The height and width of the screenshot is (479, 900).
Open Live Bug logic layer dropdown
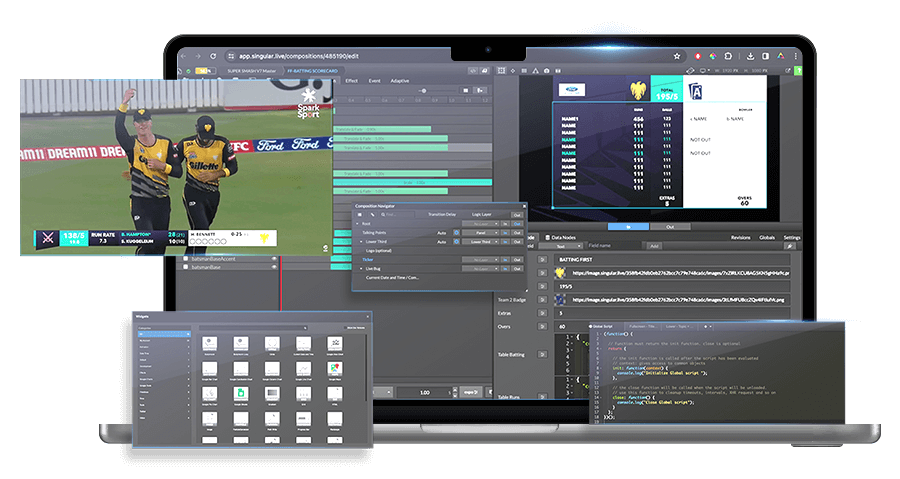click(x=480, y=268)
